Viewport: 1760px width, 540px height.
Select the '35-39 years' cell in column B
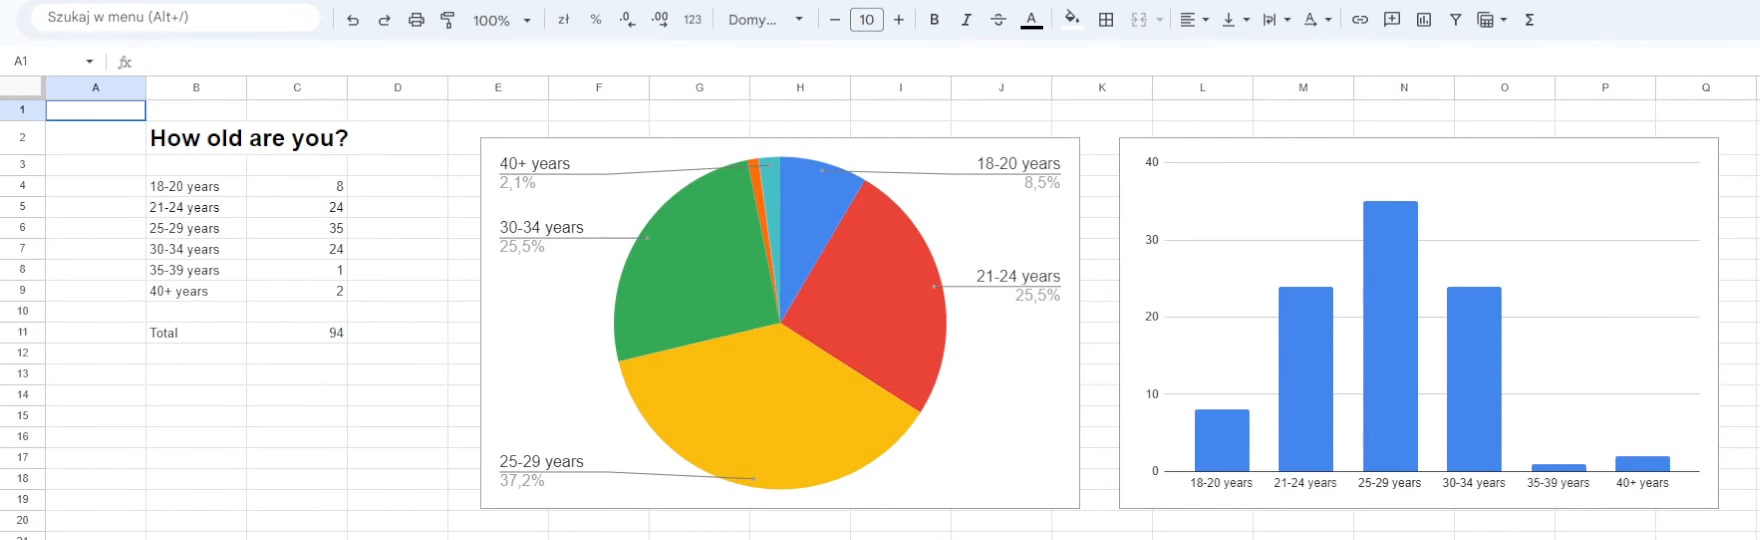pos(196,270)
